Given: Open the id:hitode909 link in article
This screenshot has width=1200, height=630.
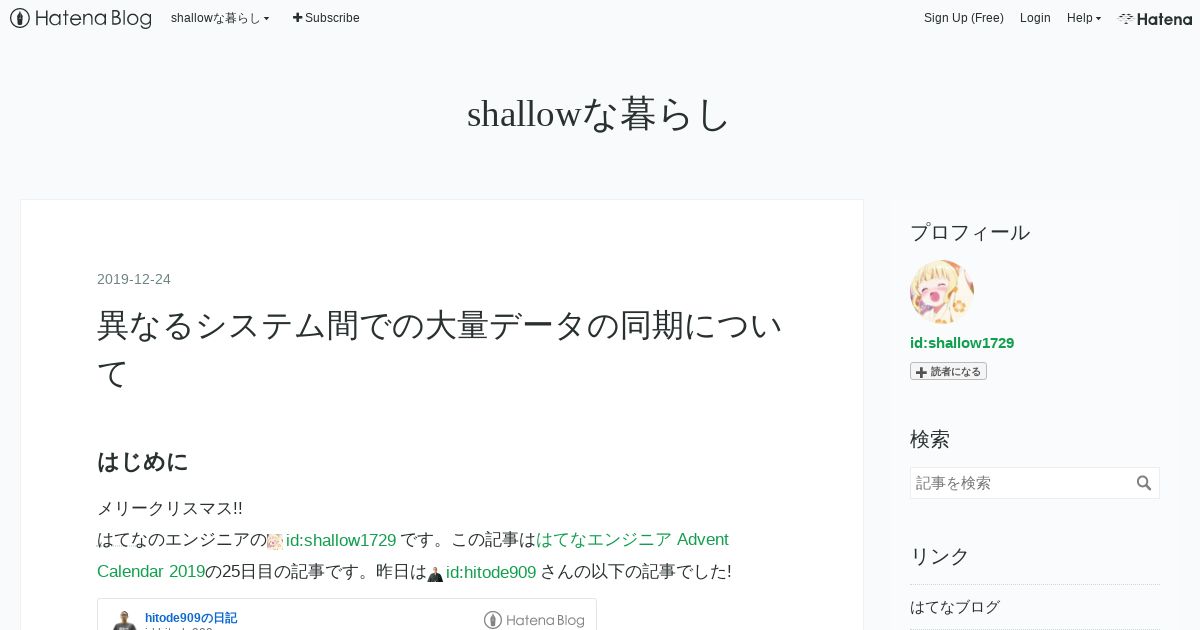Looking at the screenshot, I should [x=491, y=572].
